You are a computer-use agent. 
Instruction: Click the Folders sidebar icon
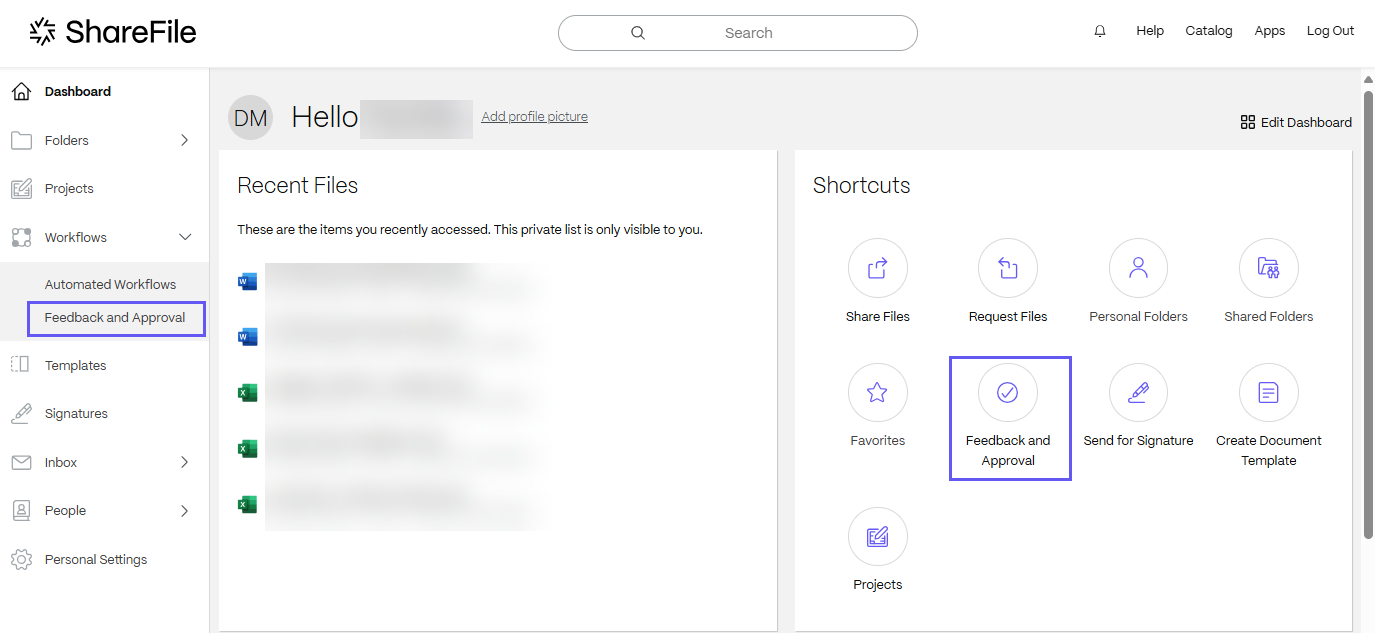pos(21,140)
